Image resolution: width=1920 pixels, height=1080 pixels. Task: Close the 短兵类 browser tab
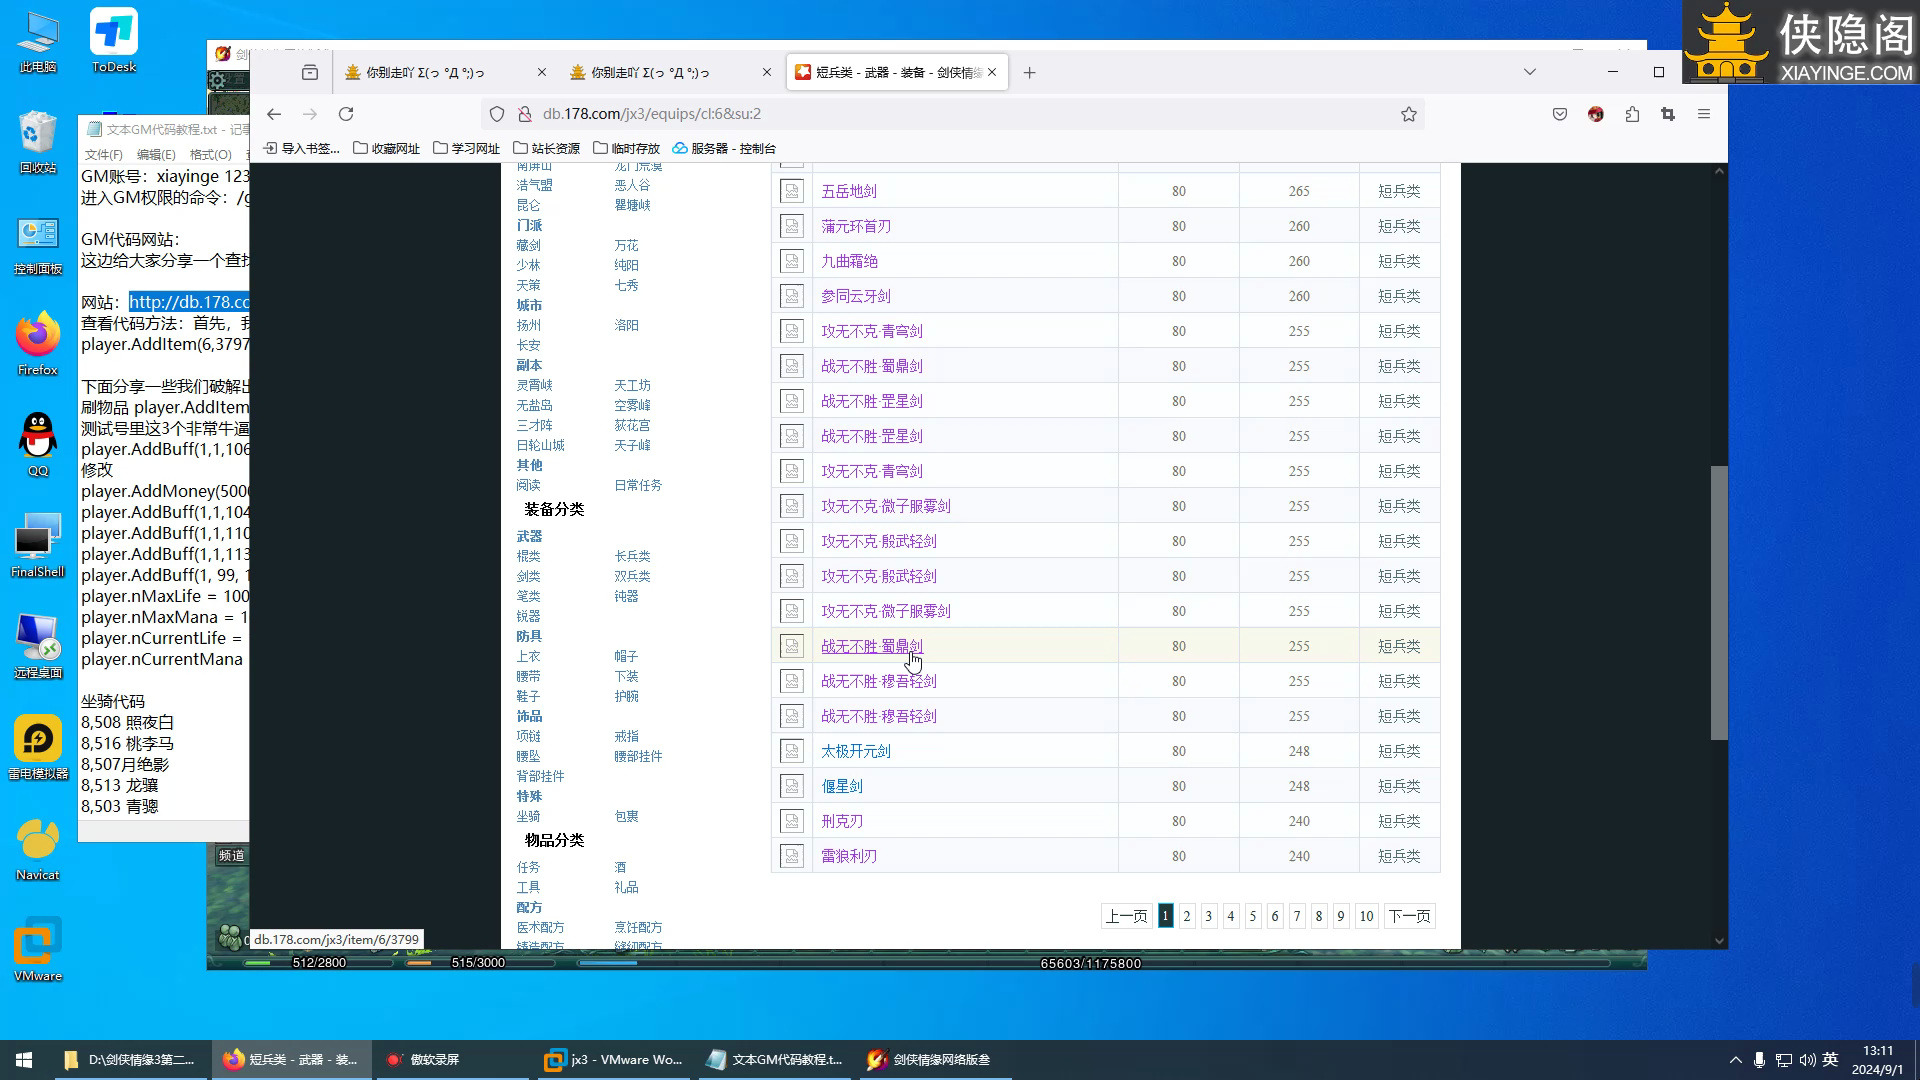[x=992, y=72]
